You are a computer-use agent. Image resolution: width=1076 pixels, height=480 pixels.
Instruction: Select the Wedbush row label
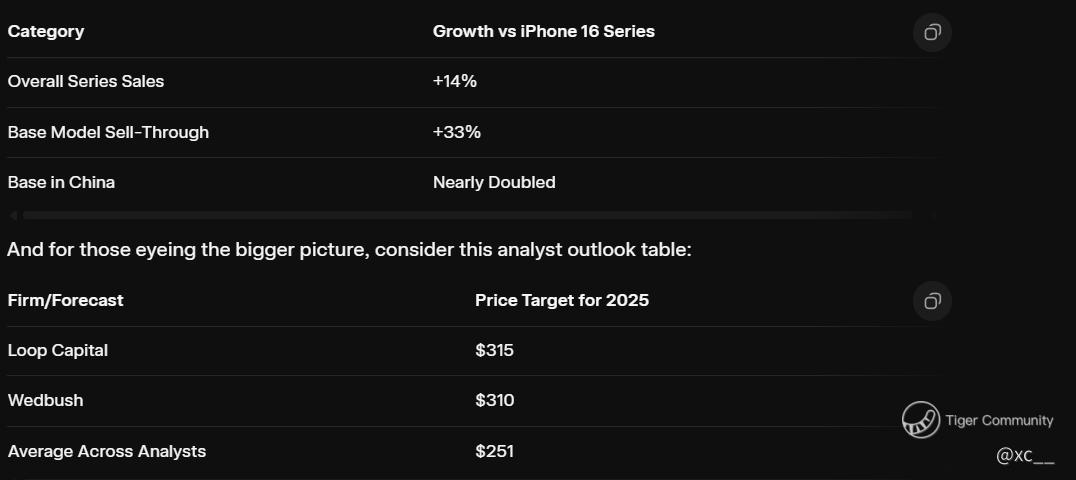(45, 400)
